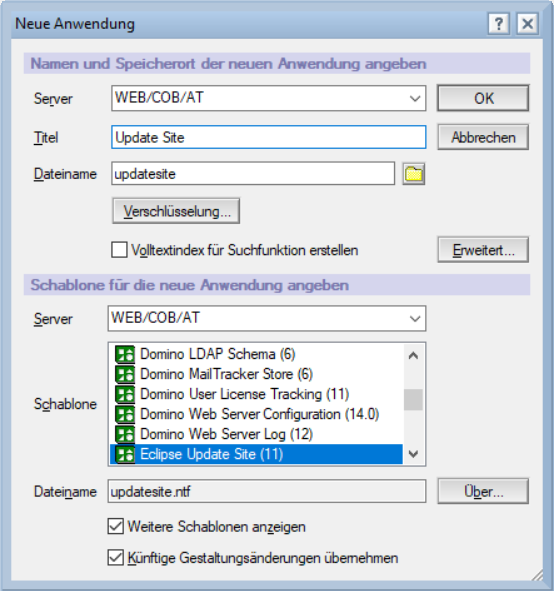This screenshot has height=591, width=554.
Task: Click the Domino Web Server Configuration icon
Action: pos(125,414)
